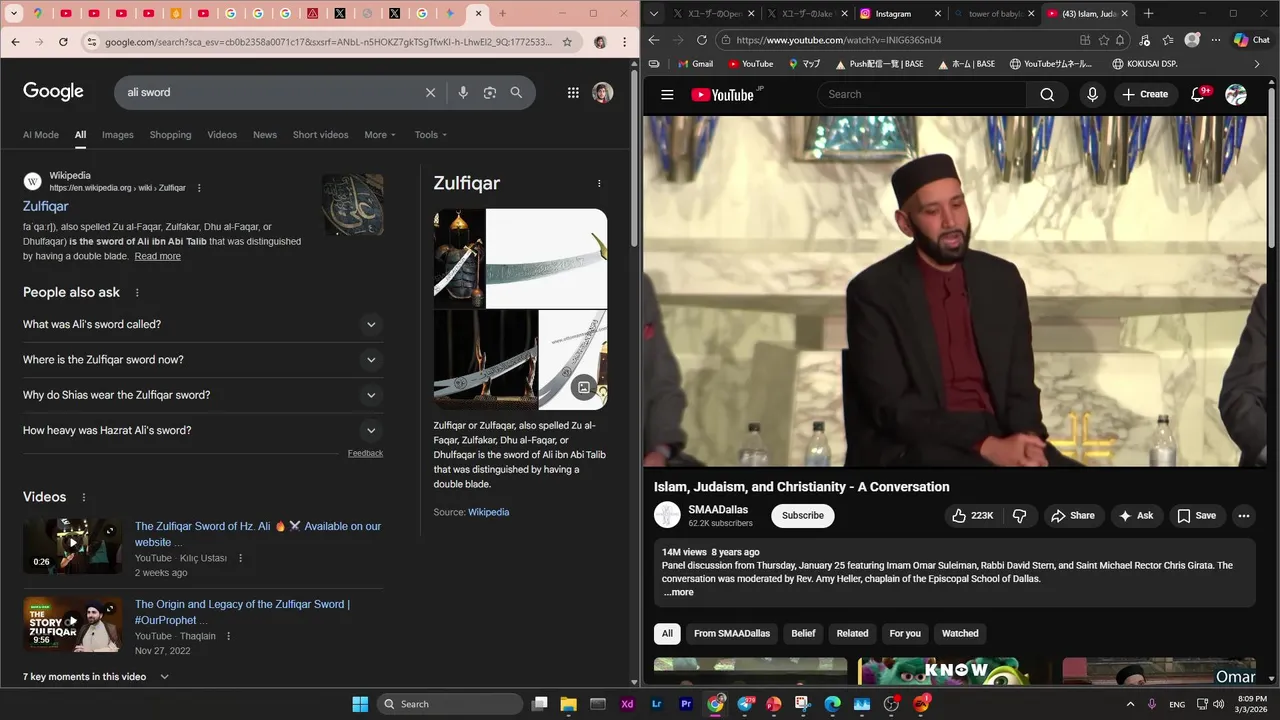The width and height of the screenshot is (1280, 720).
Task: Switch to Google Videos tab
Action: pyautogui.click(x=222, y=135)
